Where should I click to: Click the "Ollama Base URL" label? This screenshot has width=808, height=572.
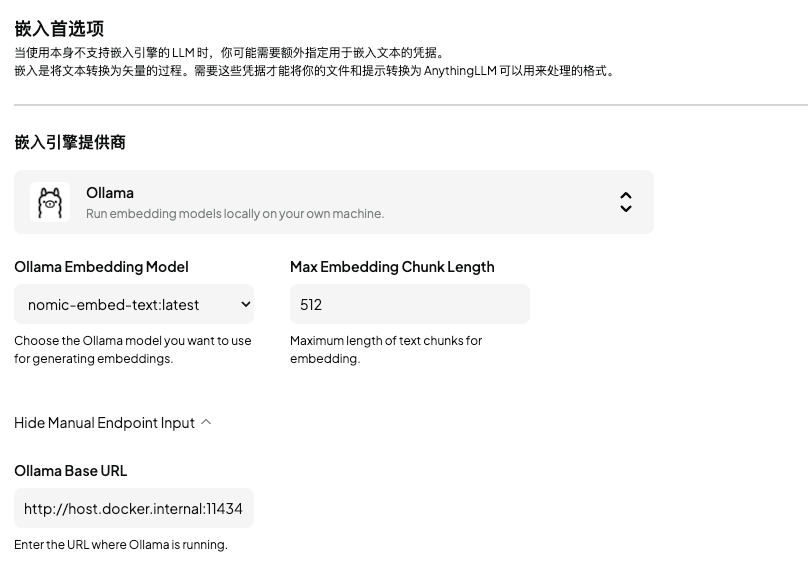pos(71,471)
